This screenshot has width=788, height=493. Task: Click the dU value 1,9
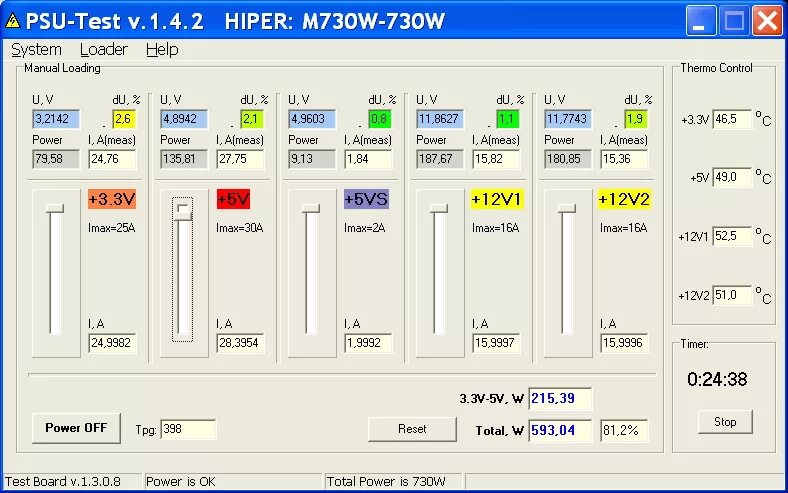point(636,119)
